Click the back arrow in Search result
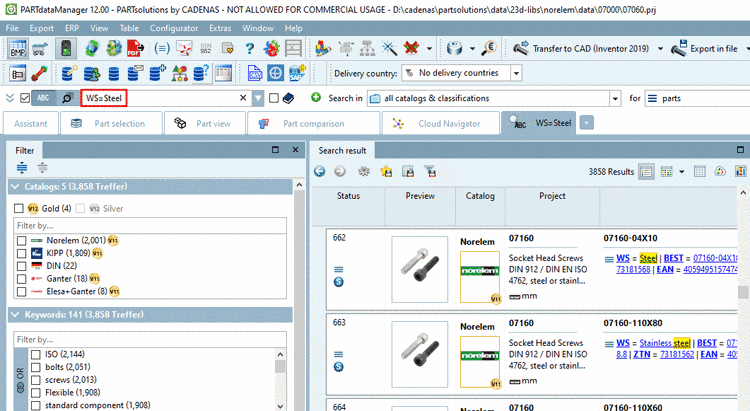750x411 pixels. click(x=320, y=171)
